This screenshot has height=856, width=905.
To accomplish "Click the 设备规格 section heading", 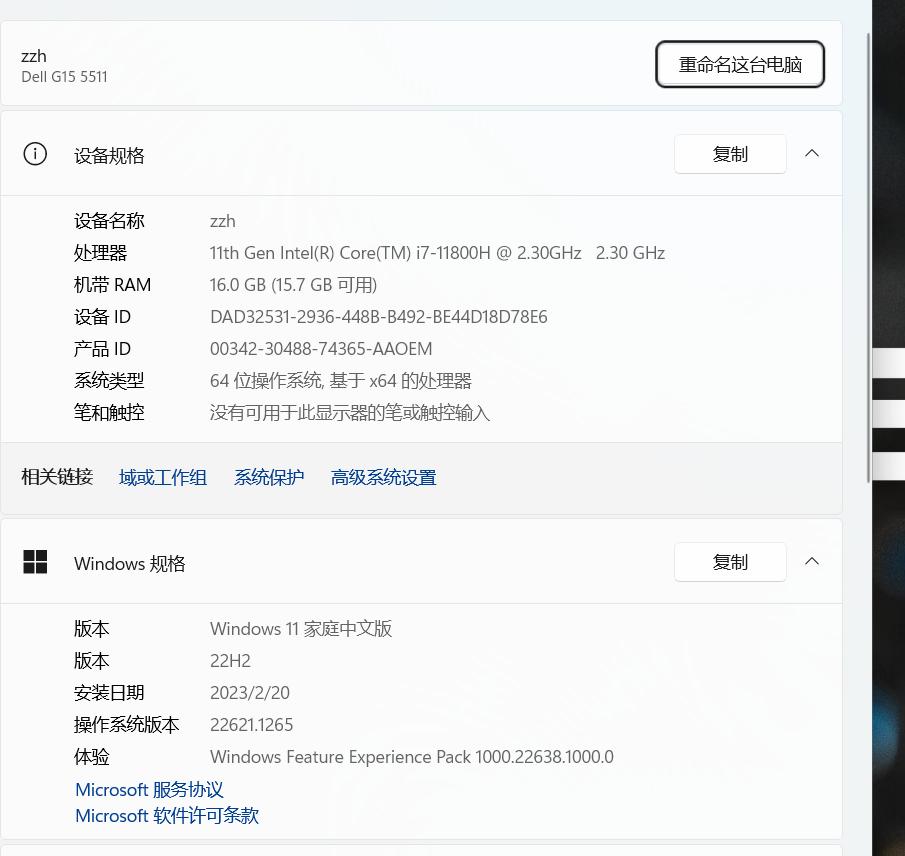I will 109,155.
